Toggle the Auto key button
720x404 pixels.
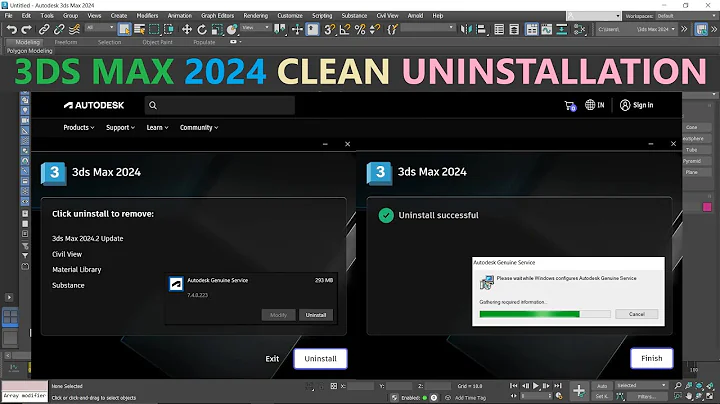point(602,386)
